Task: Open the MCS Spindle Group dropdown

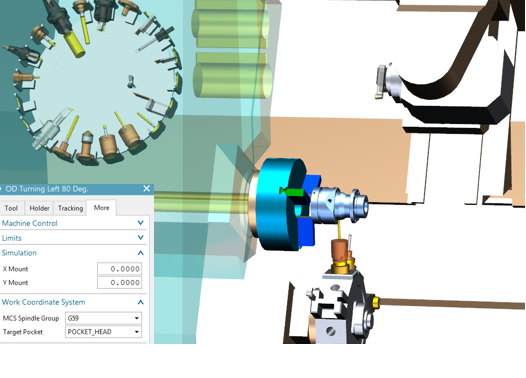Action: pyautogui.click(x=103, y=318)
